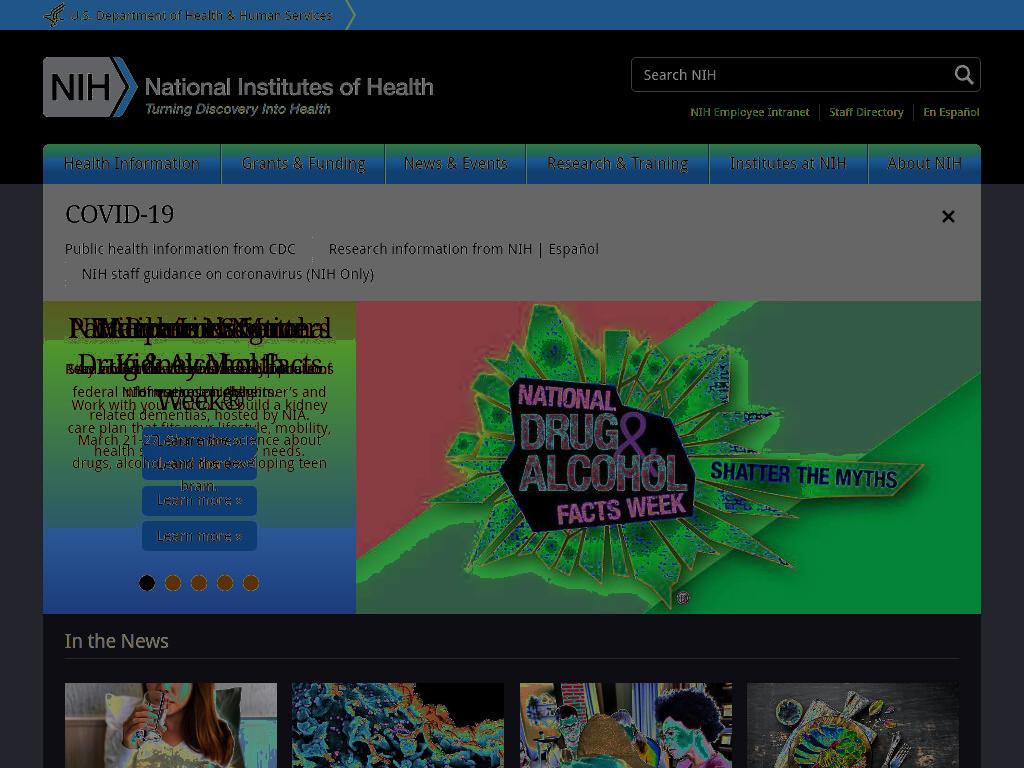Open the Institutes at NIH menu
The width and height of the screenshot is (1024, 768).
[x=788, y=163]
